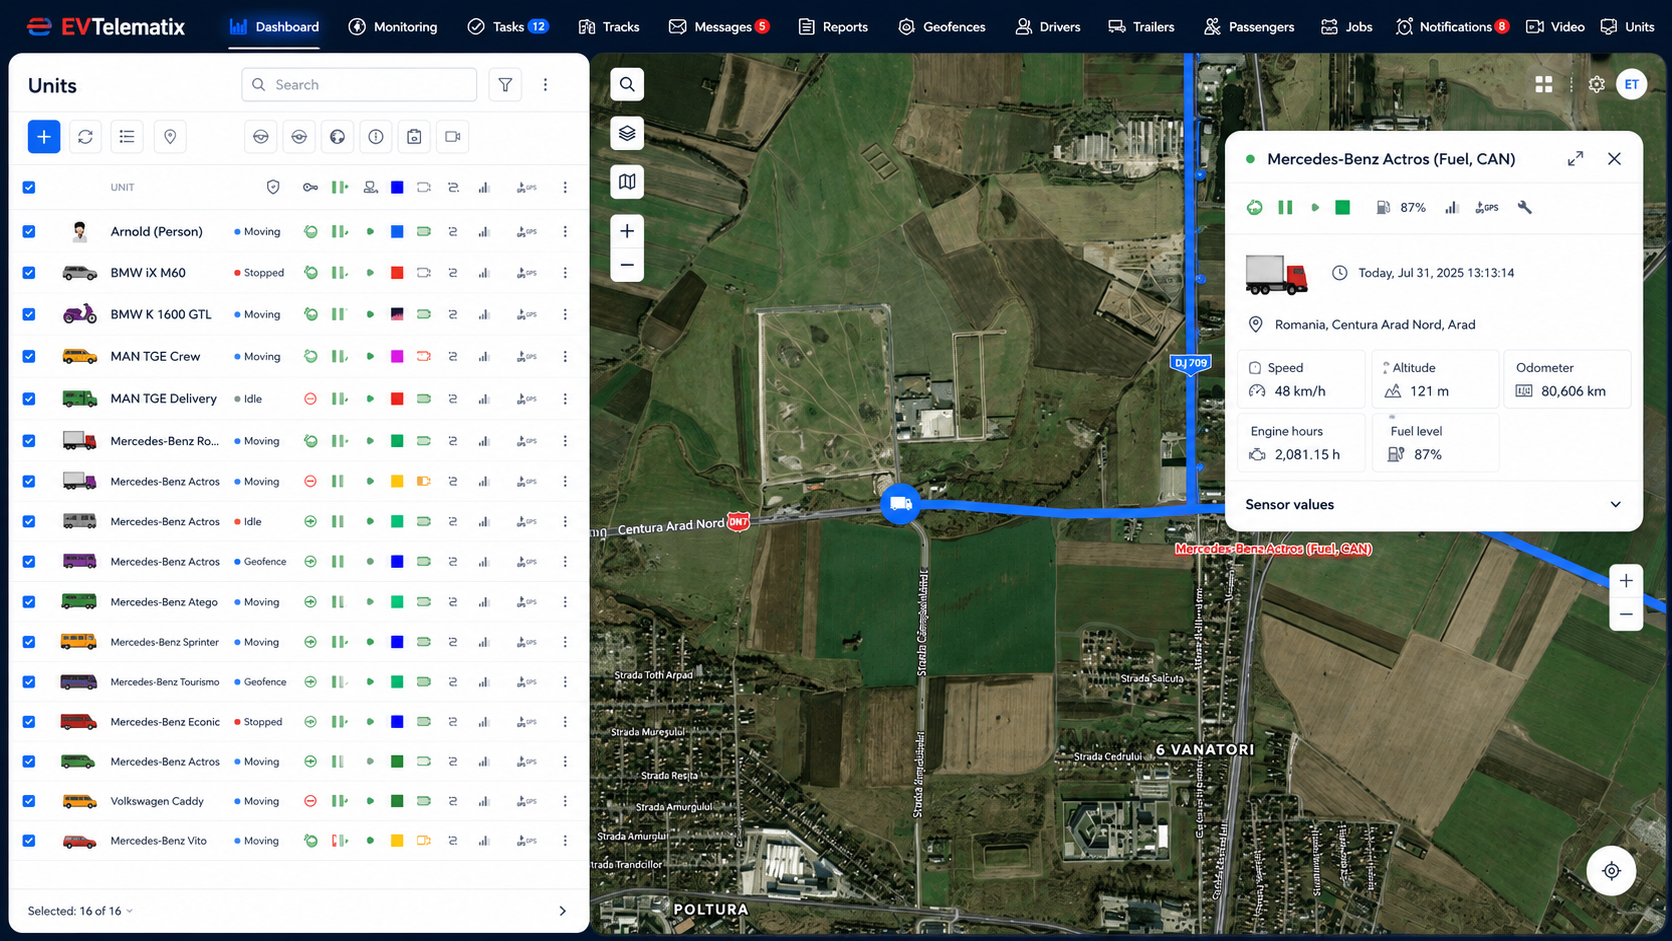
Task: Refresh the units list
Action: click(85, 137)
